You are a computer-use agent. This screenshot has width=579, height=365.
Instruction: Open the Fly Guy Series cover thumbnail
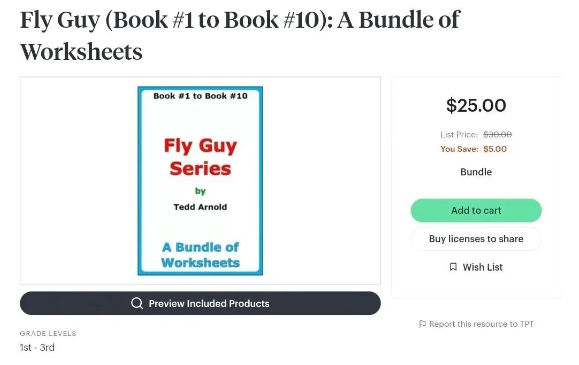click(x=200, y=181)
